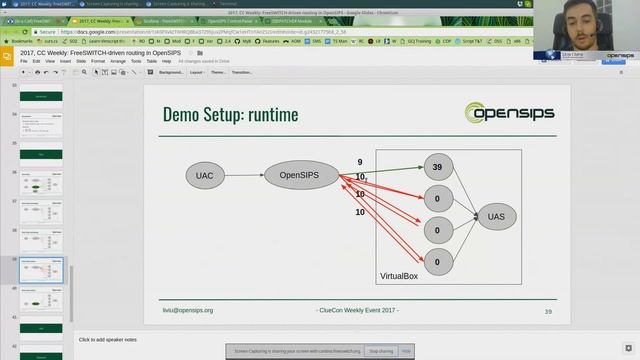Select slide 33 thumbnail in filmstrip
The image size is (640, 360).
[x=41, y=96]
